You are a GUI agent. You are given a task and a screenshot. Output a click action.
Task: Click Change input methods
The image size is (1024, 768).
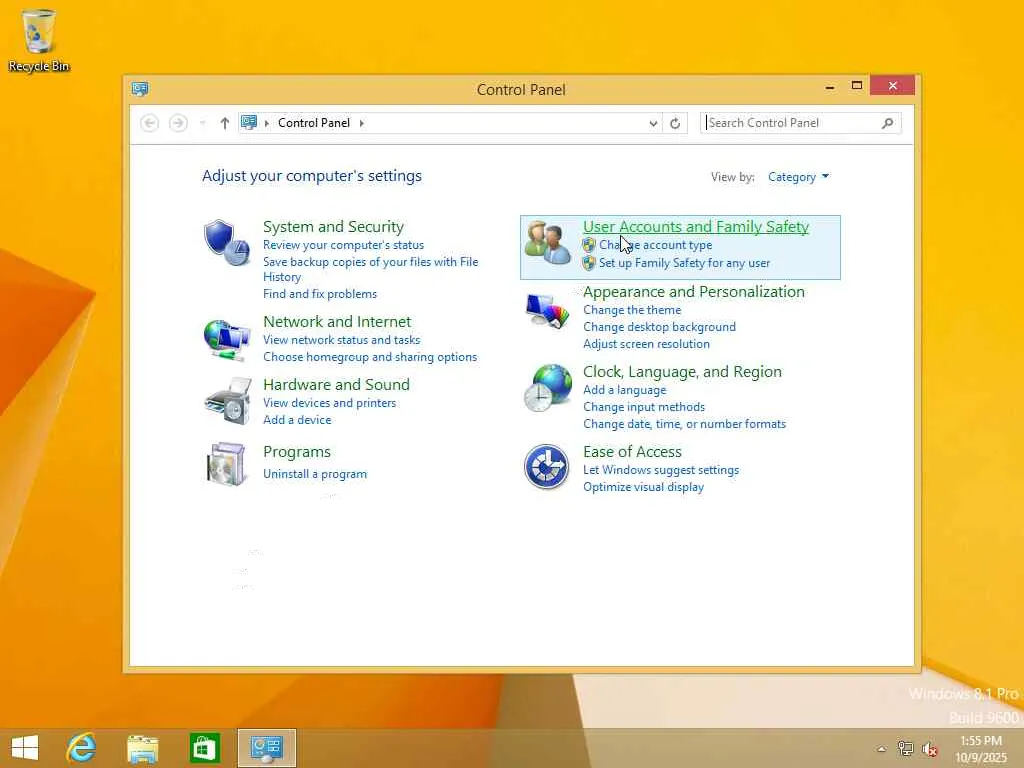(x=644, y=407)
